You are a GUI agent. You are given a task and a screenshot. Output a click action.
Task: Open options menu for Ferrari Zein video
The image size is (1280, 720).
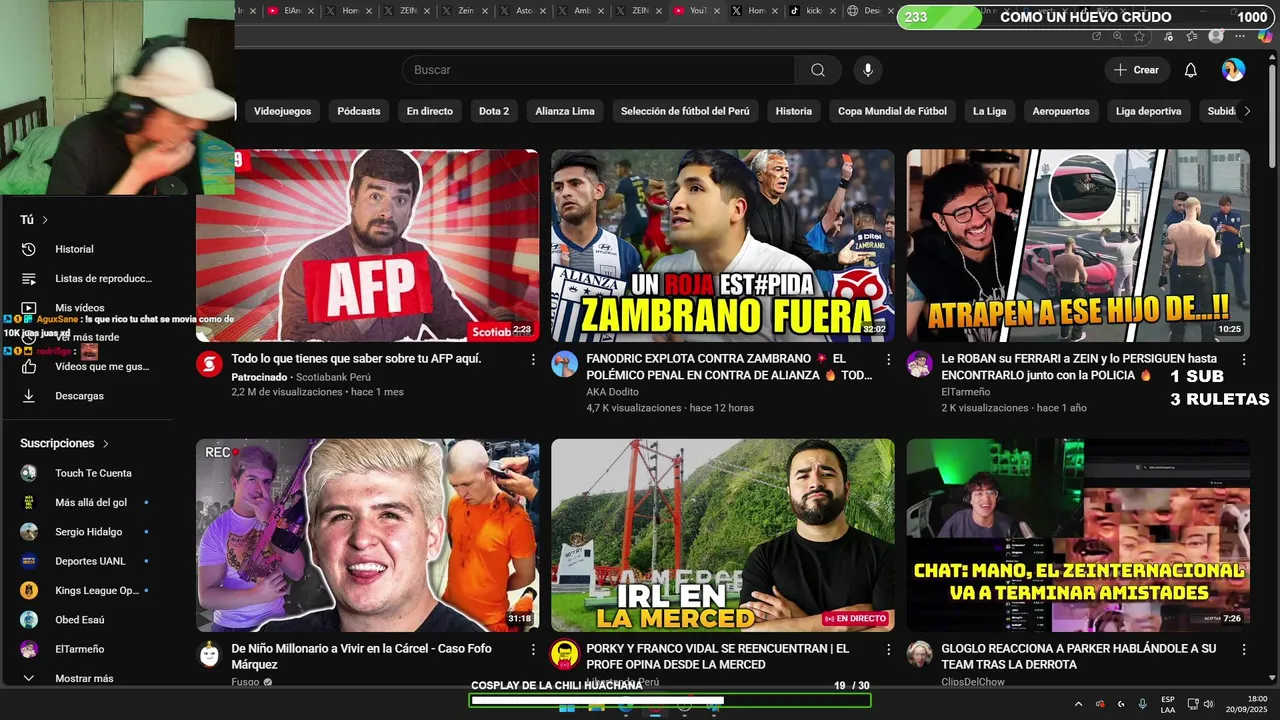point(1244,359)
